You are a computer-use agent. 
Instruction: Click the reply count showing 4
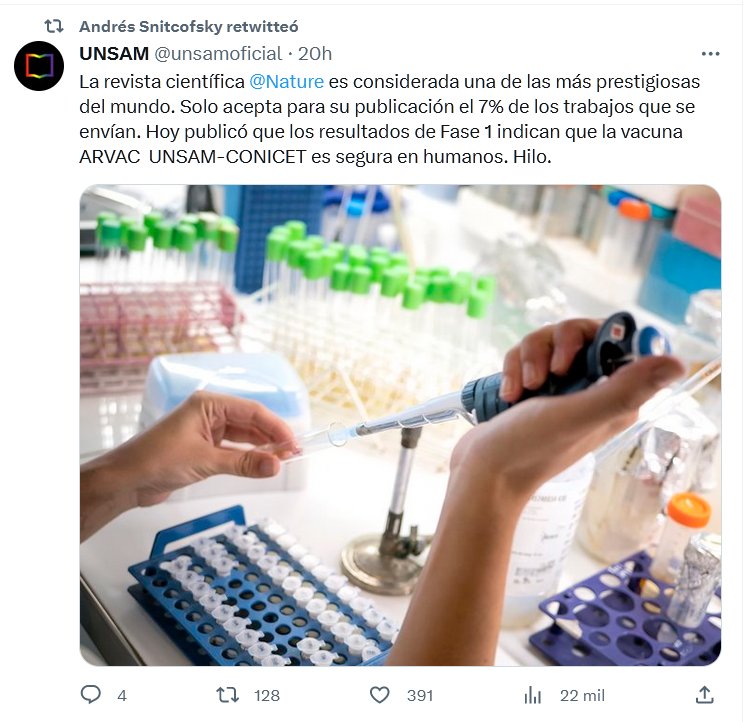pyautogui.click(x=122, y=695)
